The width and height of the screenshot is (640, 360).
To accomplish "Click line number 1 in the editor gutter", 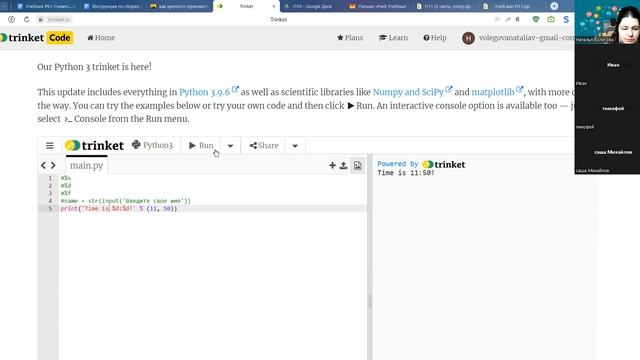I will pos(50,178).
